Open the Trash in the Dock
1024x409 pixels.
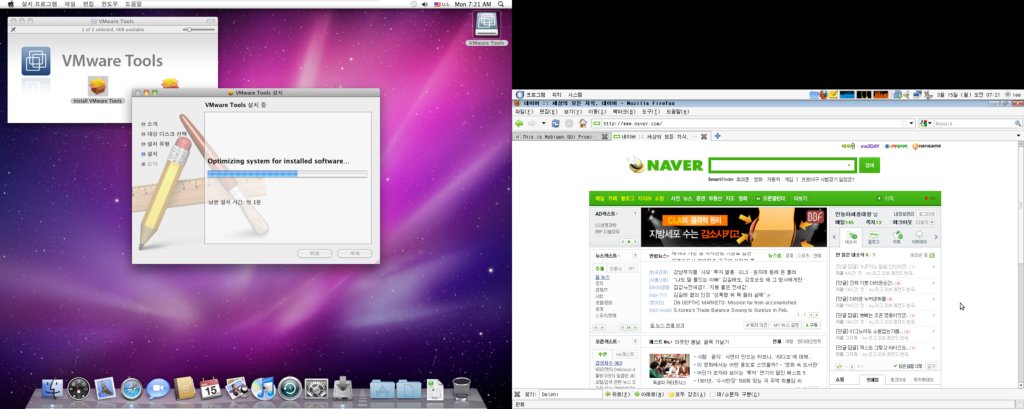tap(462, 389)
